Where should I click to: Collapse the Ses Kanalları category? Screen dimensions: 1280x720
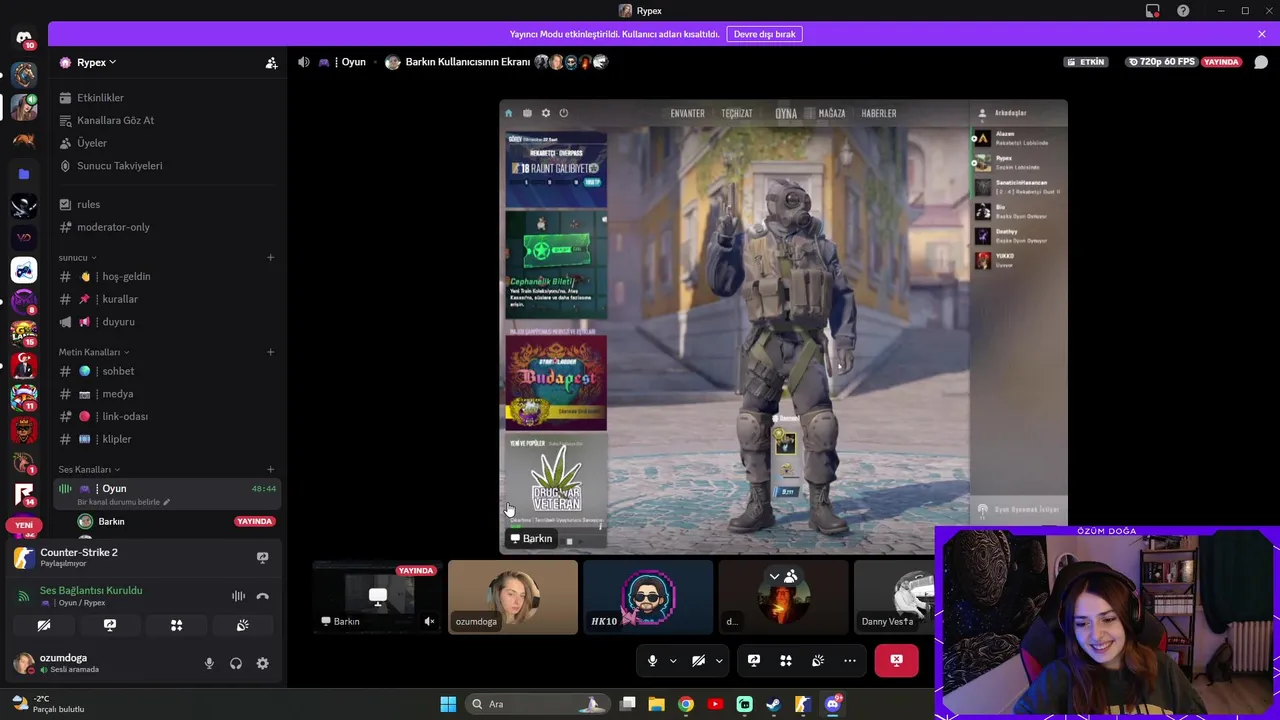click(x=88, y=469)
